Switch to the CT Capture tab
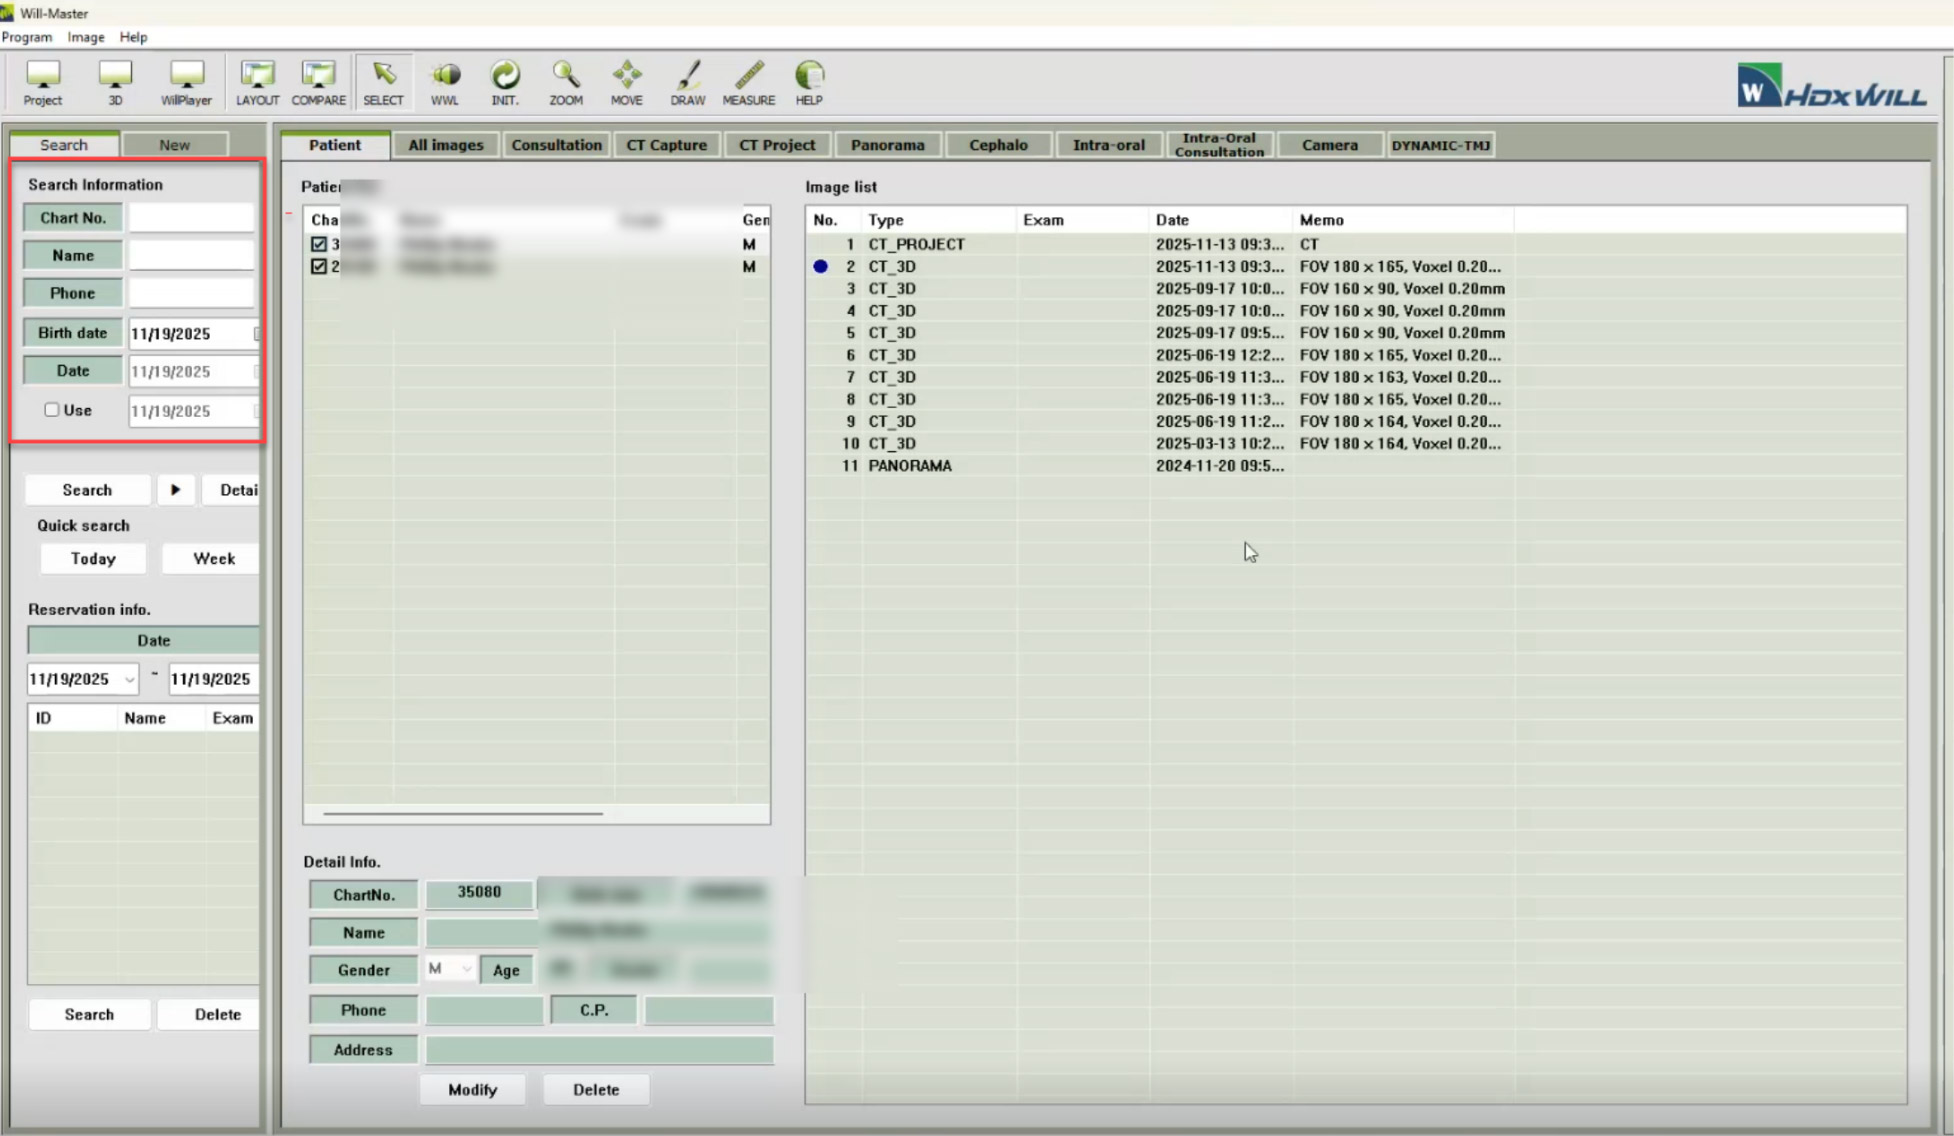The width and height of the screenshot is (1954, 1136). [666, 145]
